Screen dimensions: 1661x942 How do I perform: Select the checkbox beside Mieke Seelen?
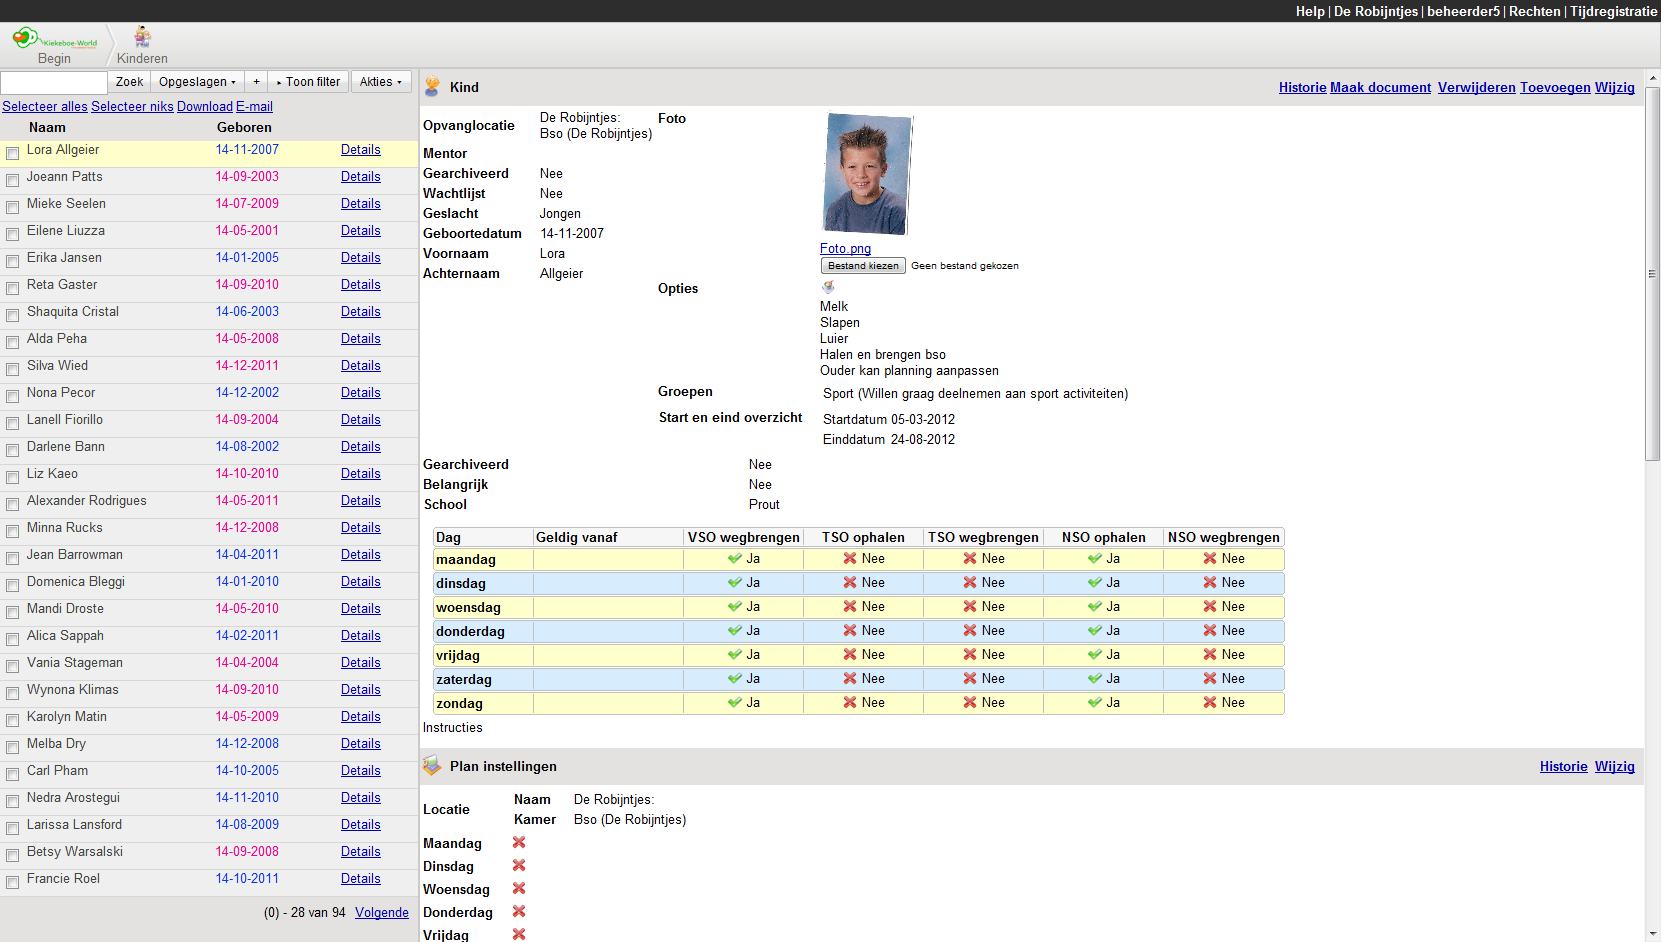point(13,207)
